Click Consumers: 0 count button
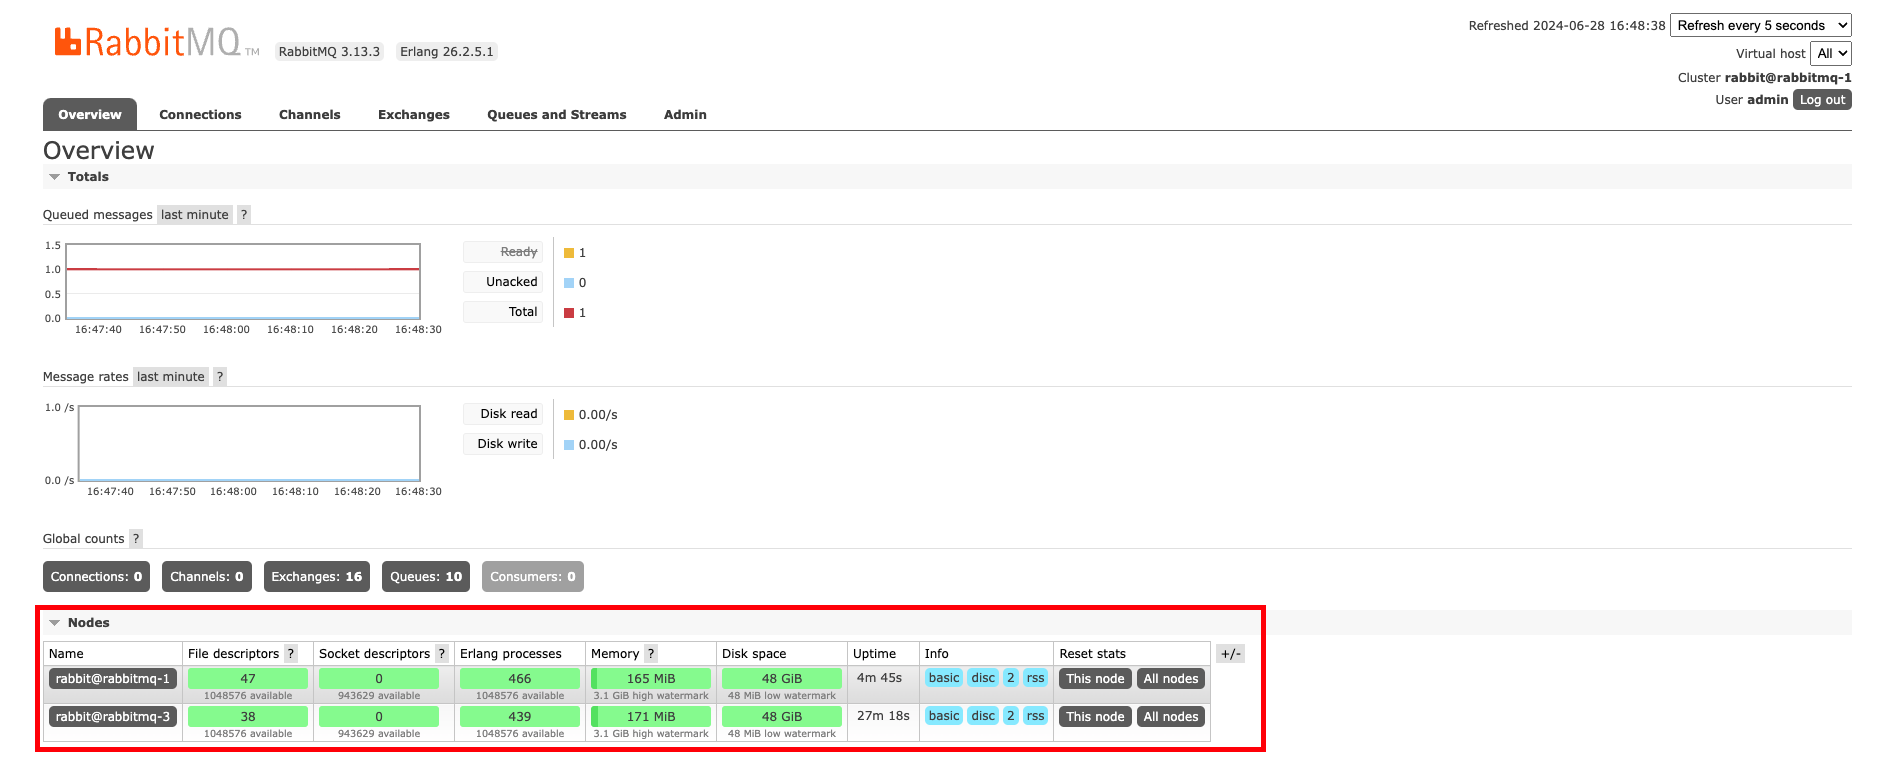Image resolution: width=1888 pixels, height=760 pixels. pyautogui.click(x=533, y=577)
